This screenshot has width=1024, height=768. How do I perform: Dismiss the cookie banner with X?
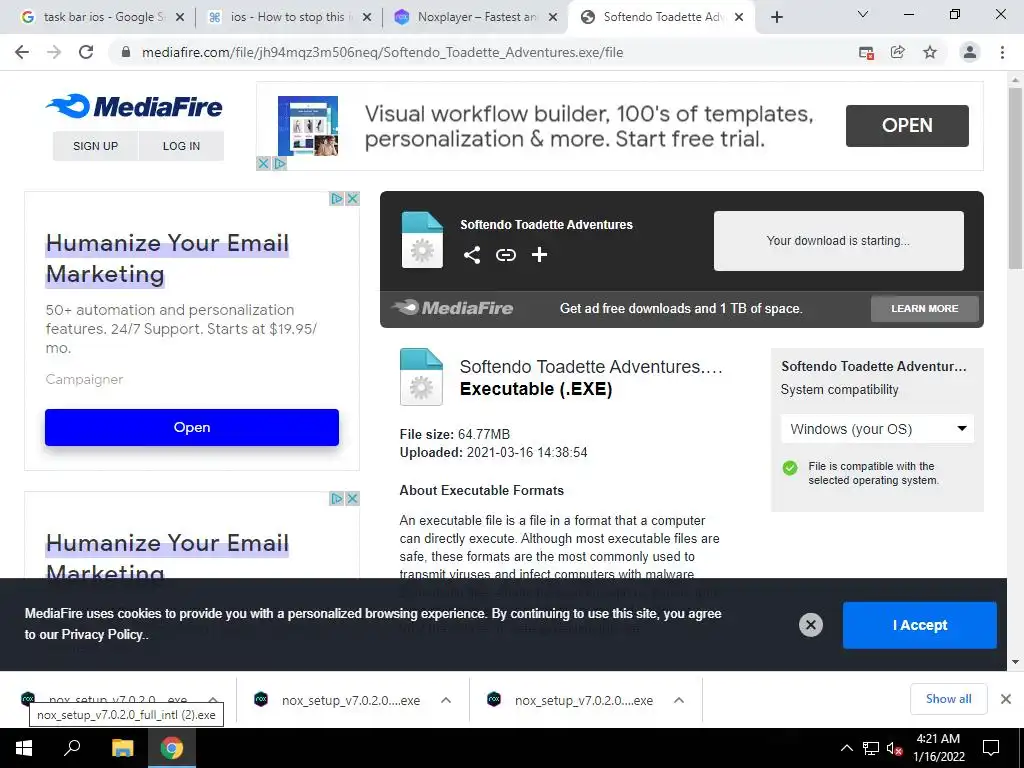810,625
